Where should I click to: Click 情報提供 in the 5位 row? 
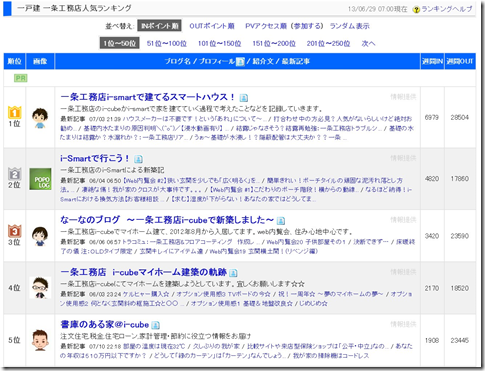tap(403, 324)
